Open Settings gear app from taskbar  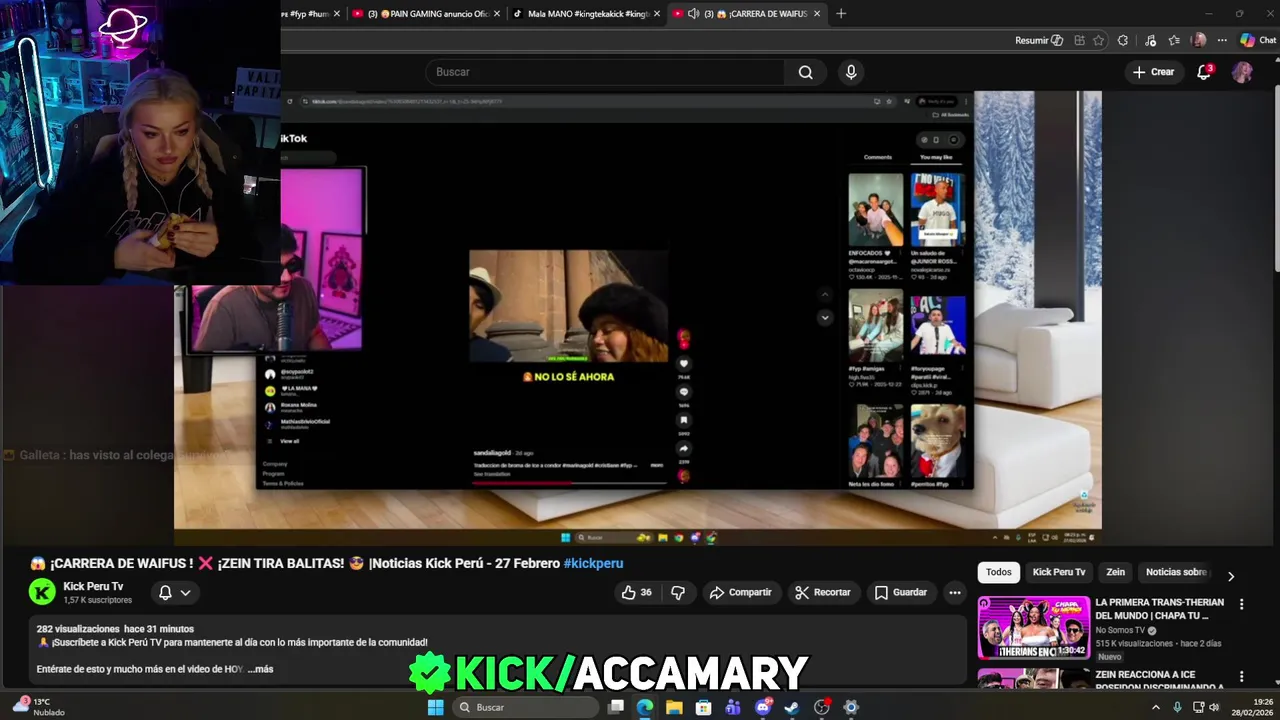[x=851, y=707]
